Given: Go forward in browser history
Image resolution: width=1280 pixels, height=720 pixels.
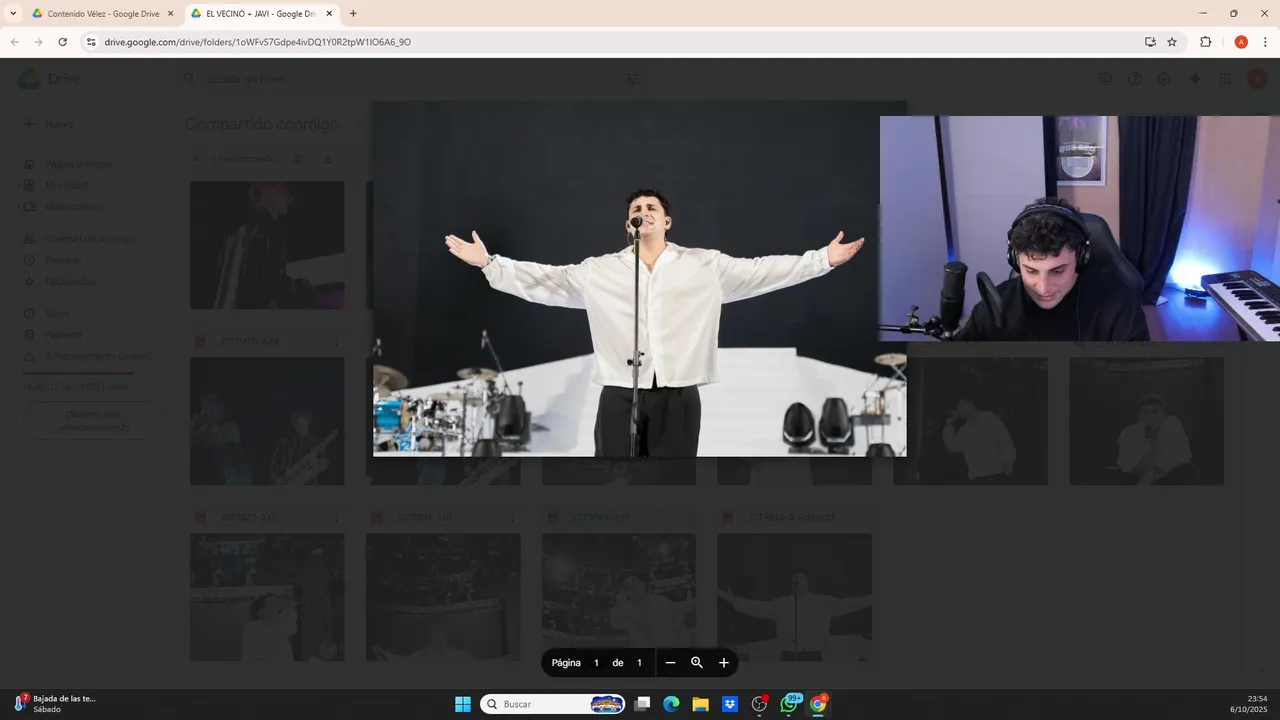Looking at the screenshot, I should click(38, 42).
